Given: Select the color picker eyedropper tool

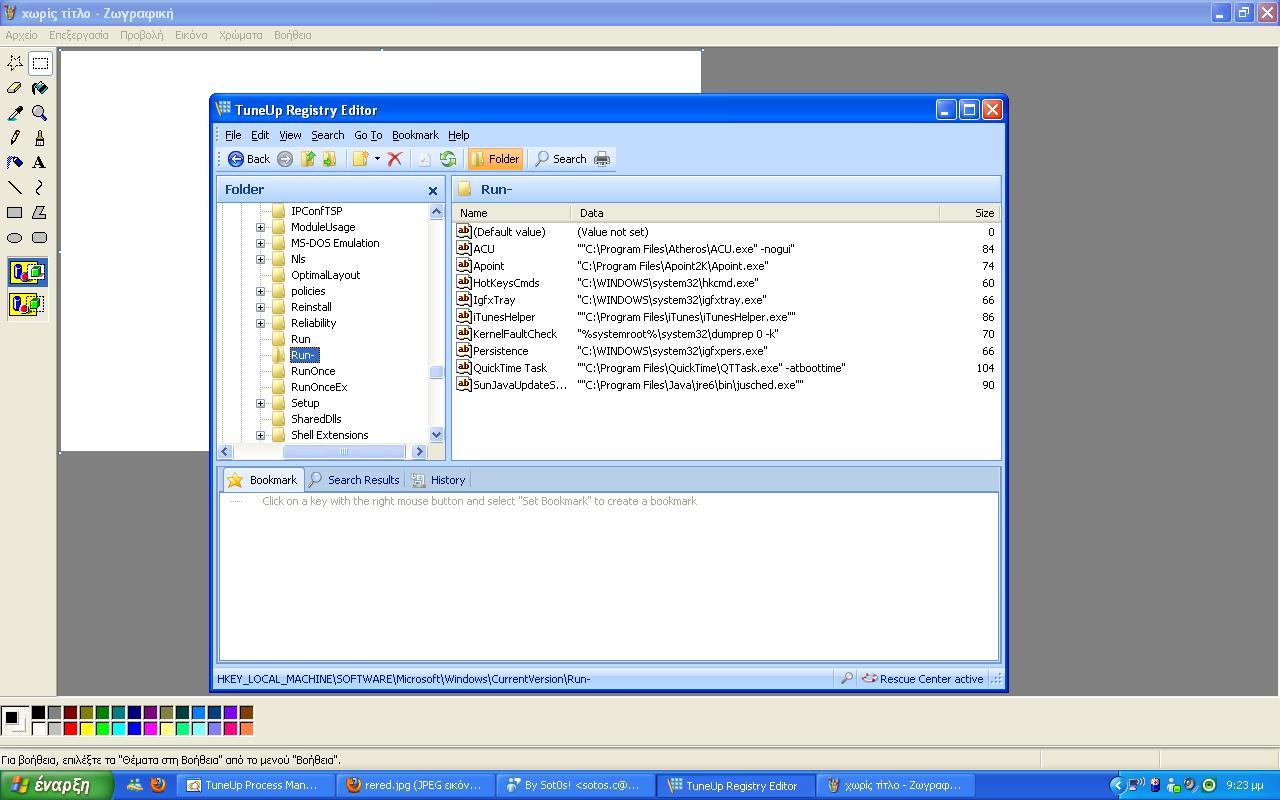Looking at the screenshot, I should [15, 113].
